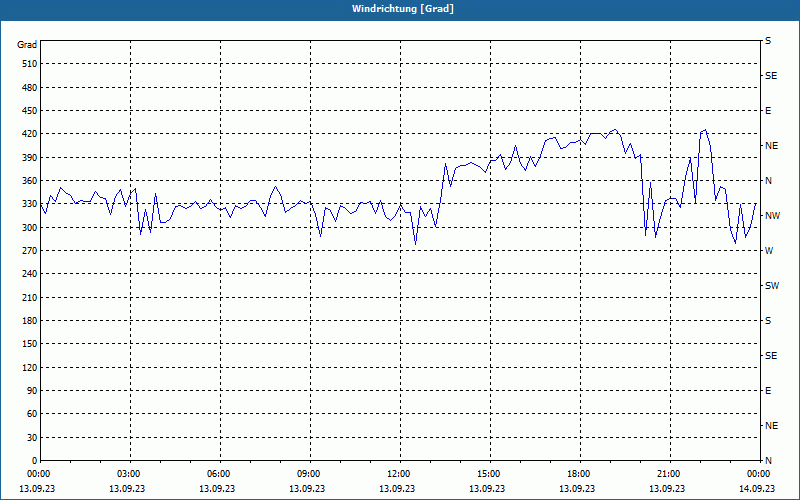
Task: Click the 270 degree axis label
Action: pyautogui.click(x=30, y=251)
